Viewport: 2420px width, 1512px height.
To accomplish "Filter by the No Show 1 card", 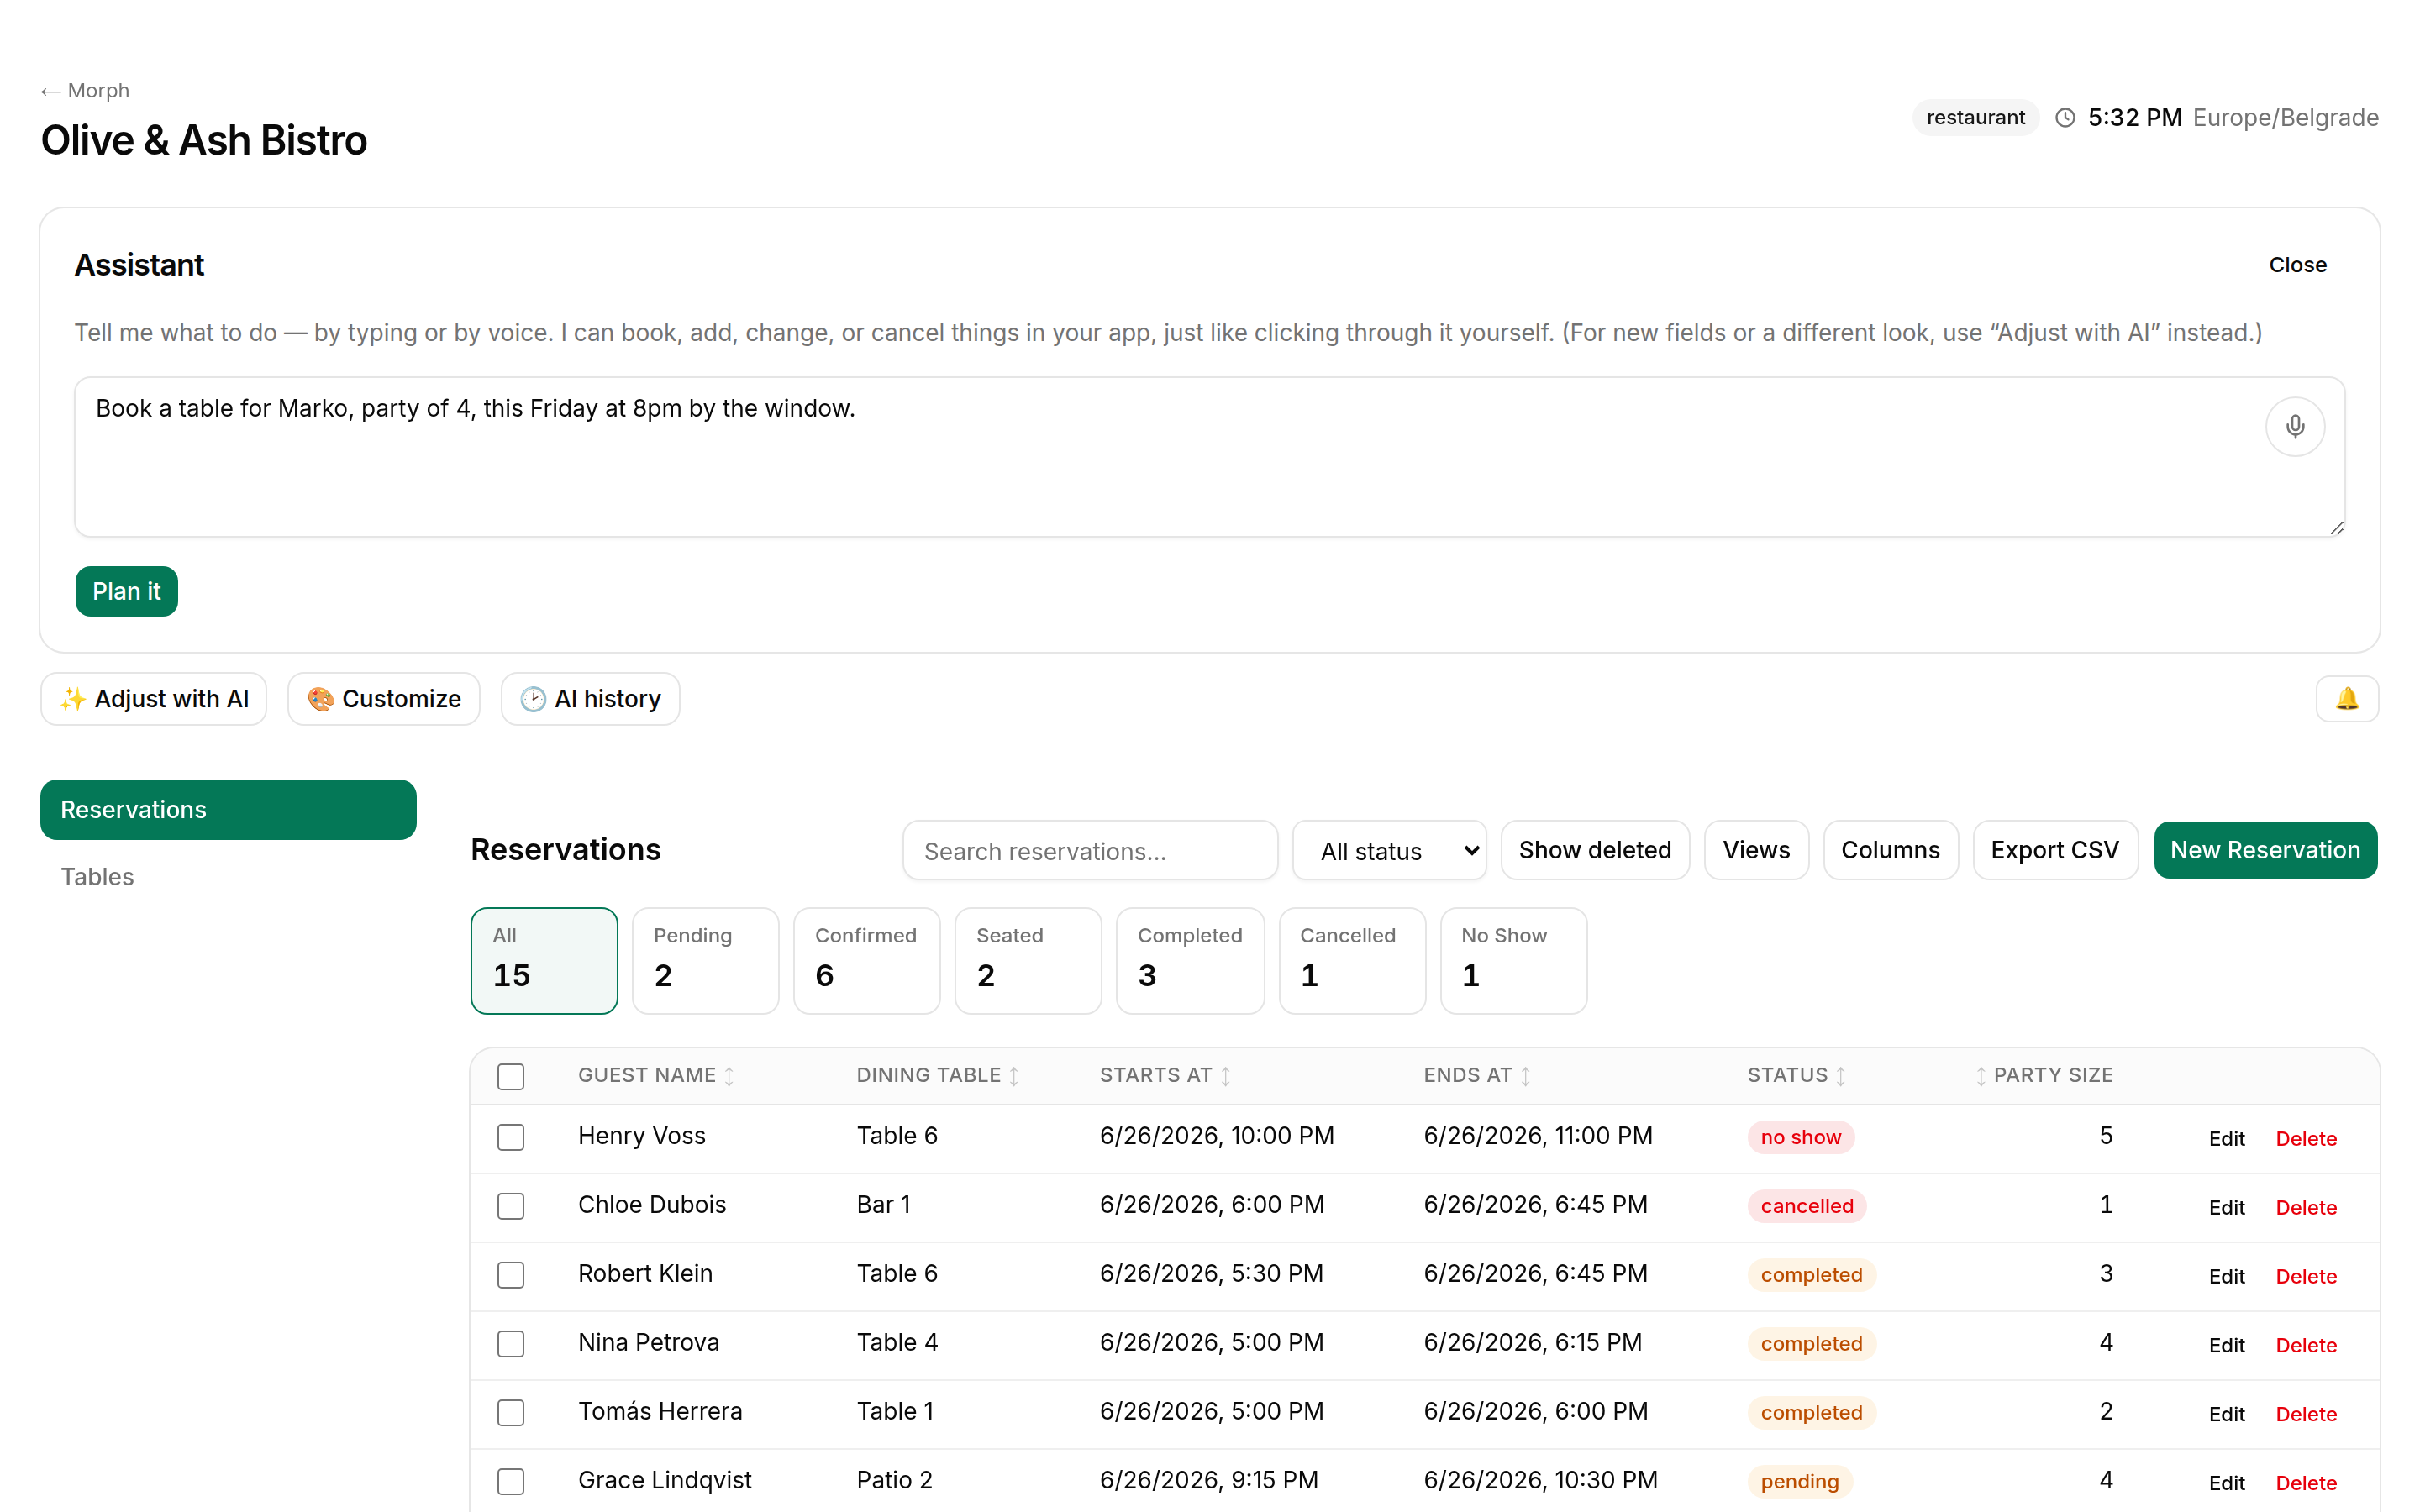I will [1513, 961].
